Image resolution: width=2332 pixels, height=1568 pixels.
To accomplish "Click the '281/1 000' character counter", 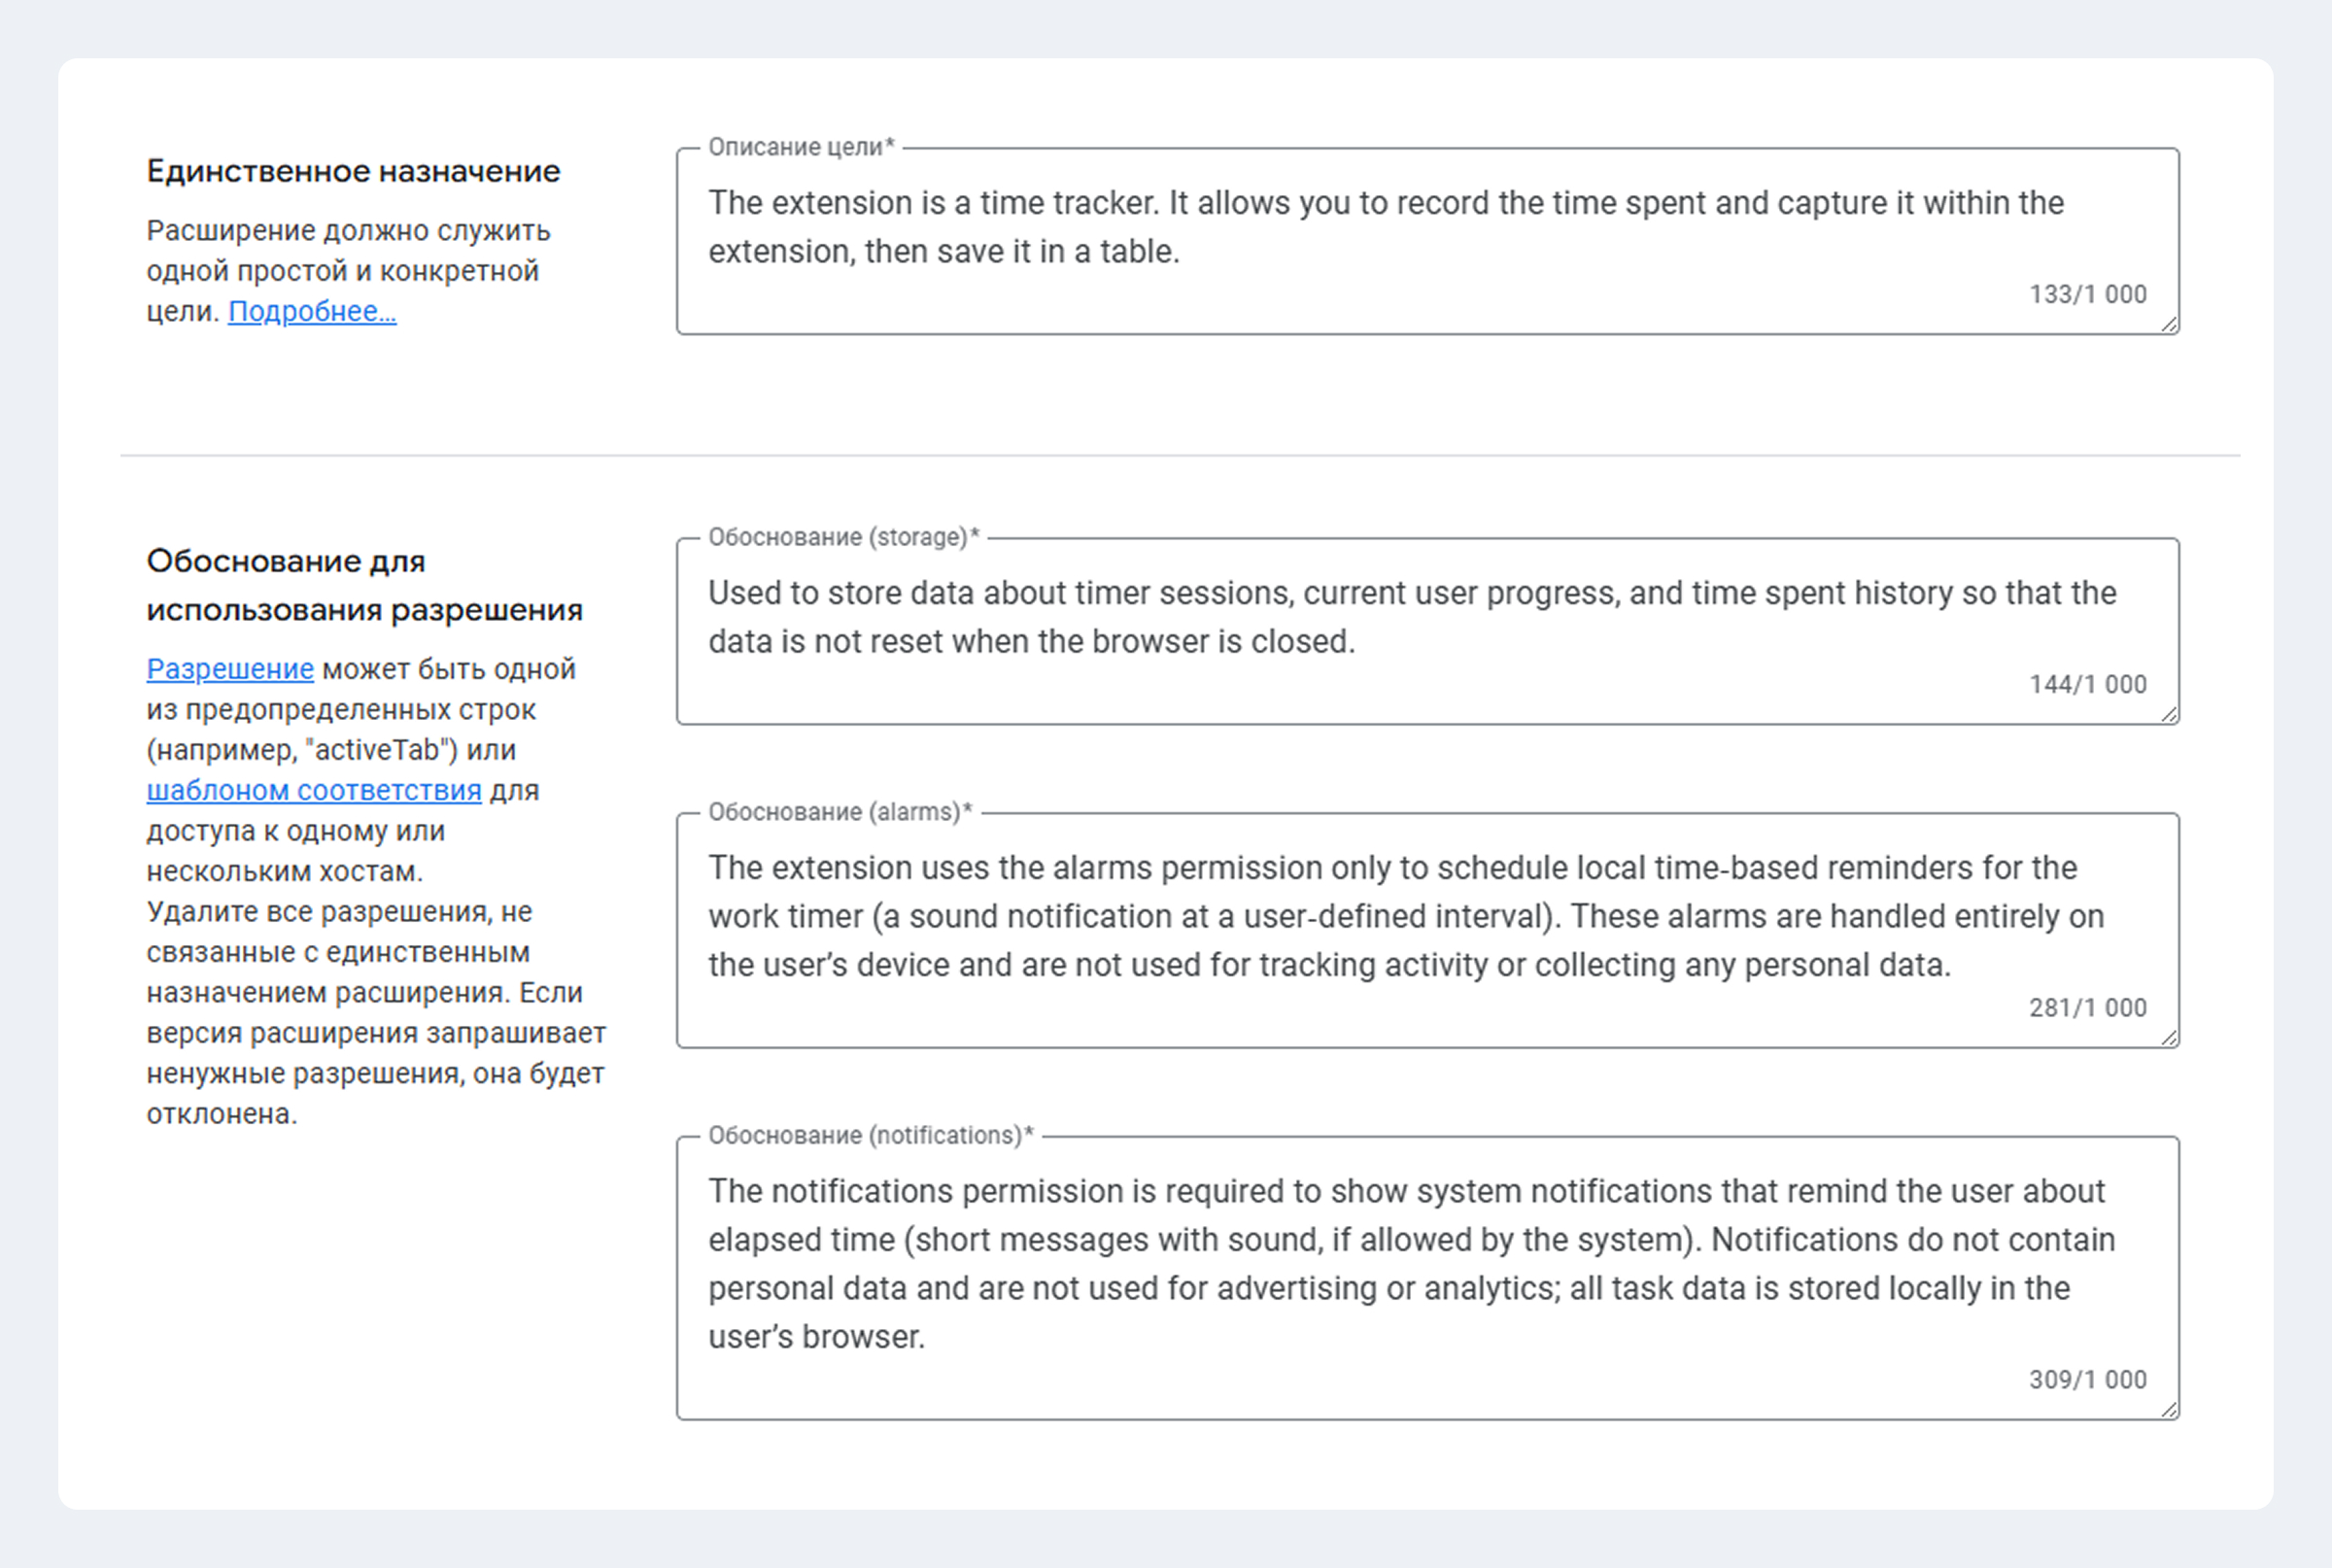I will (2087, 1008).
